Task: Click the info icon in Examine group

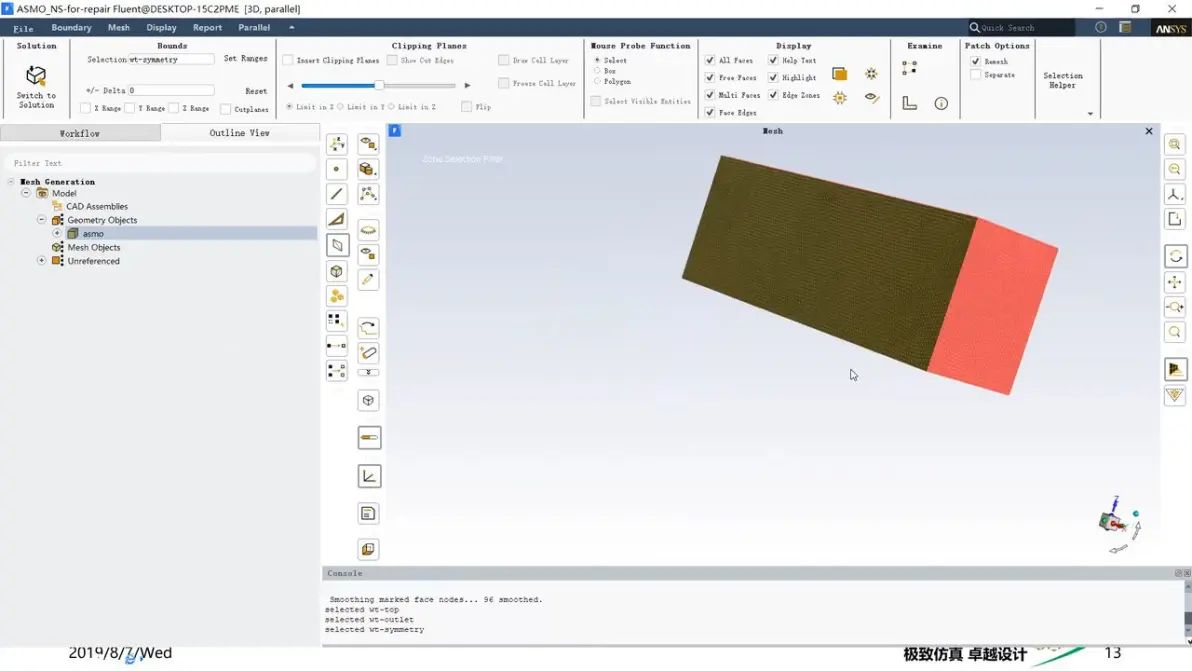Action: tap(941, 103)
